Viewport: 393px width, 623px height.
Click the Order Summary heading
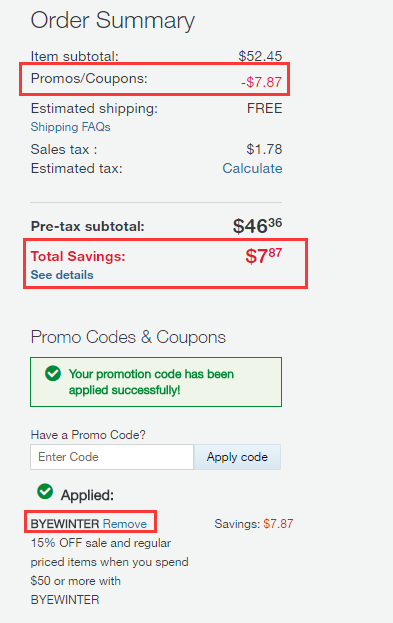coord(113,20)
